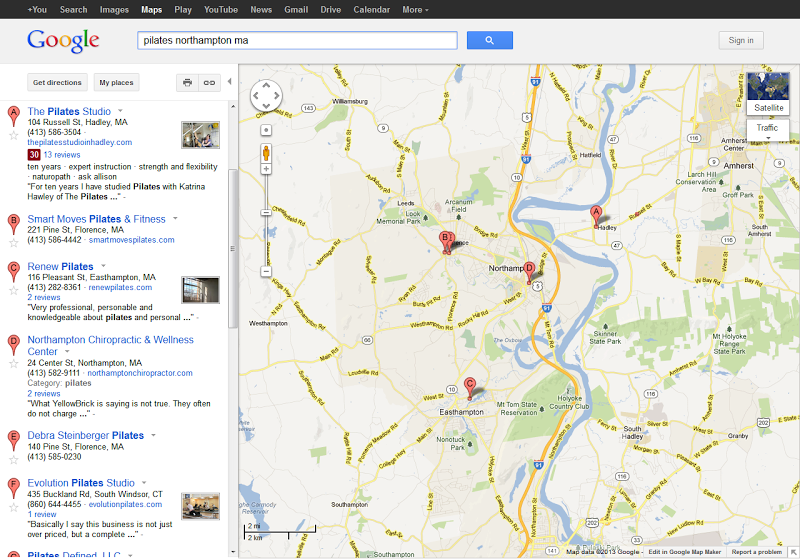This screenshot has height=559, width=800.
Task: Click marker B pin on the map in Florence
Action: point(445,242)
